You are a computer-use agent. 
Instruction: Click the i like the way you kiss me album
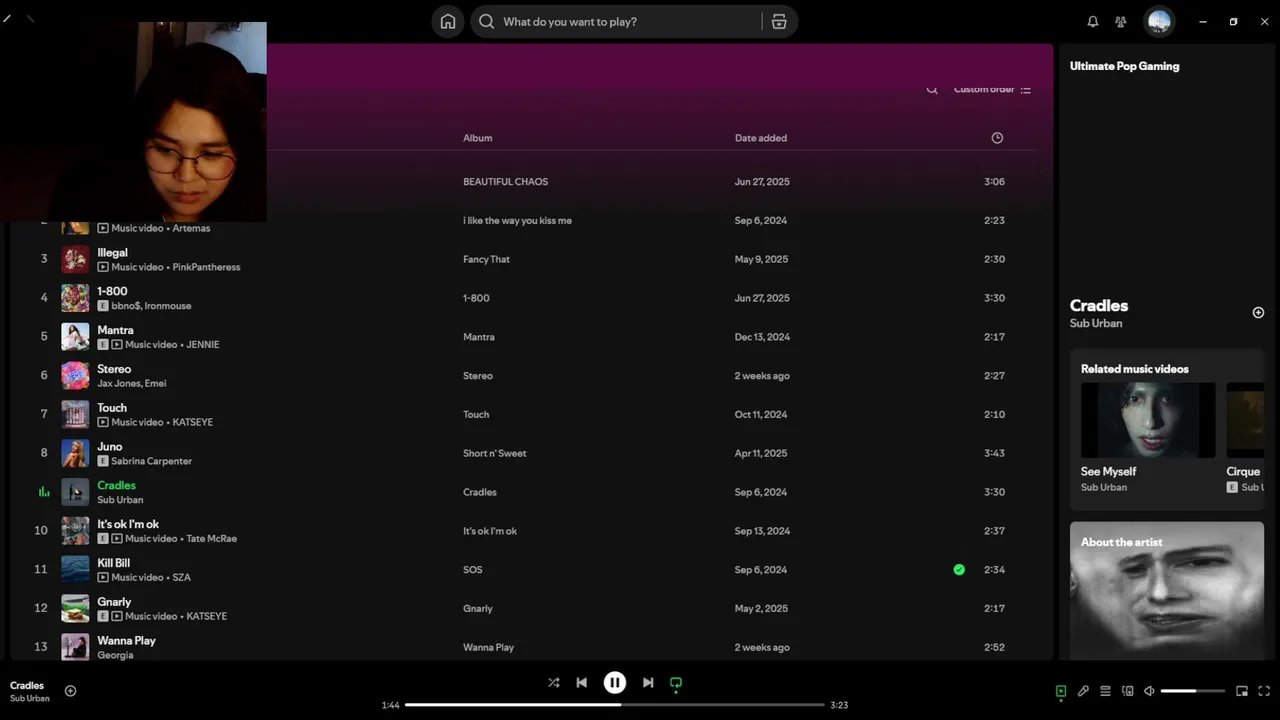517,221
